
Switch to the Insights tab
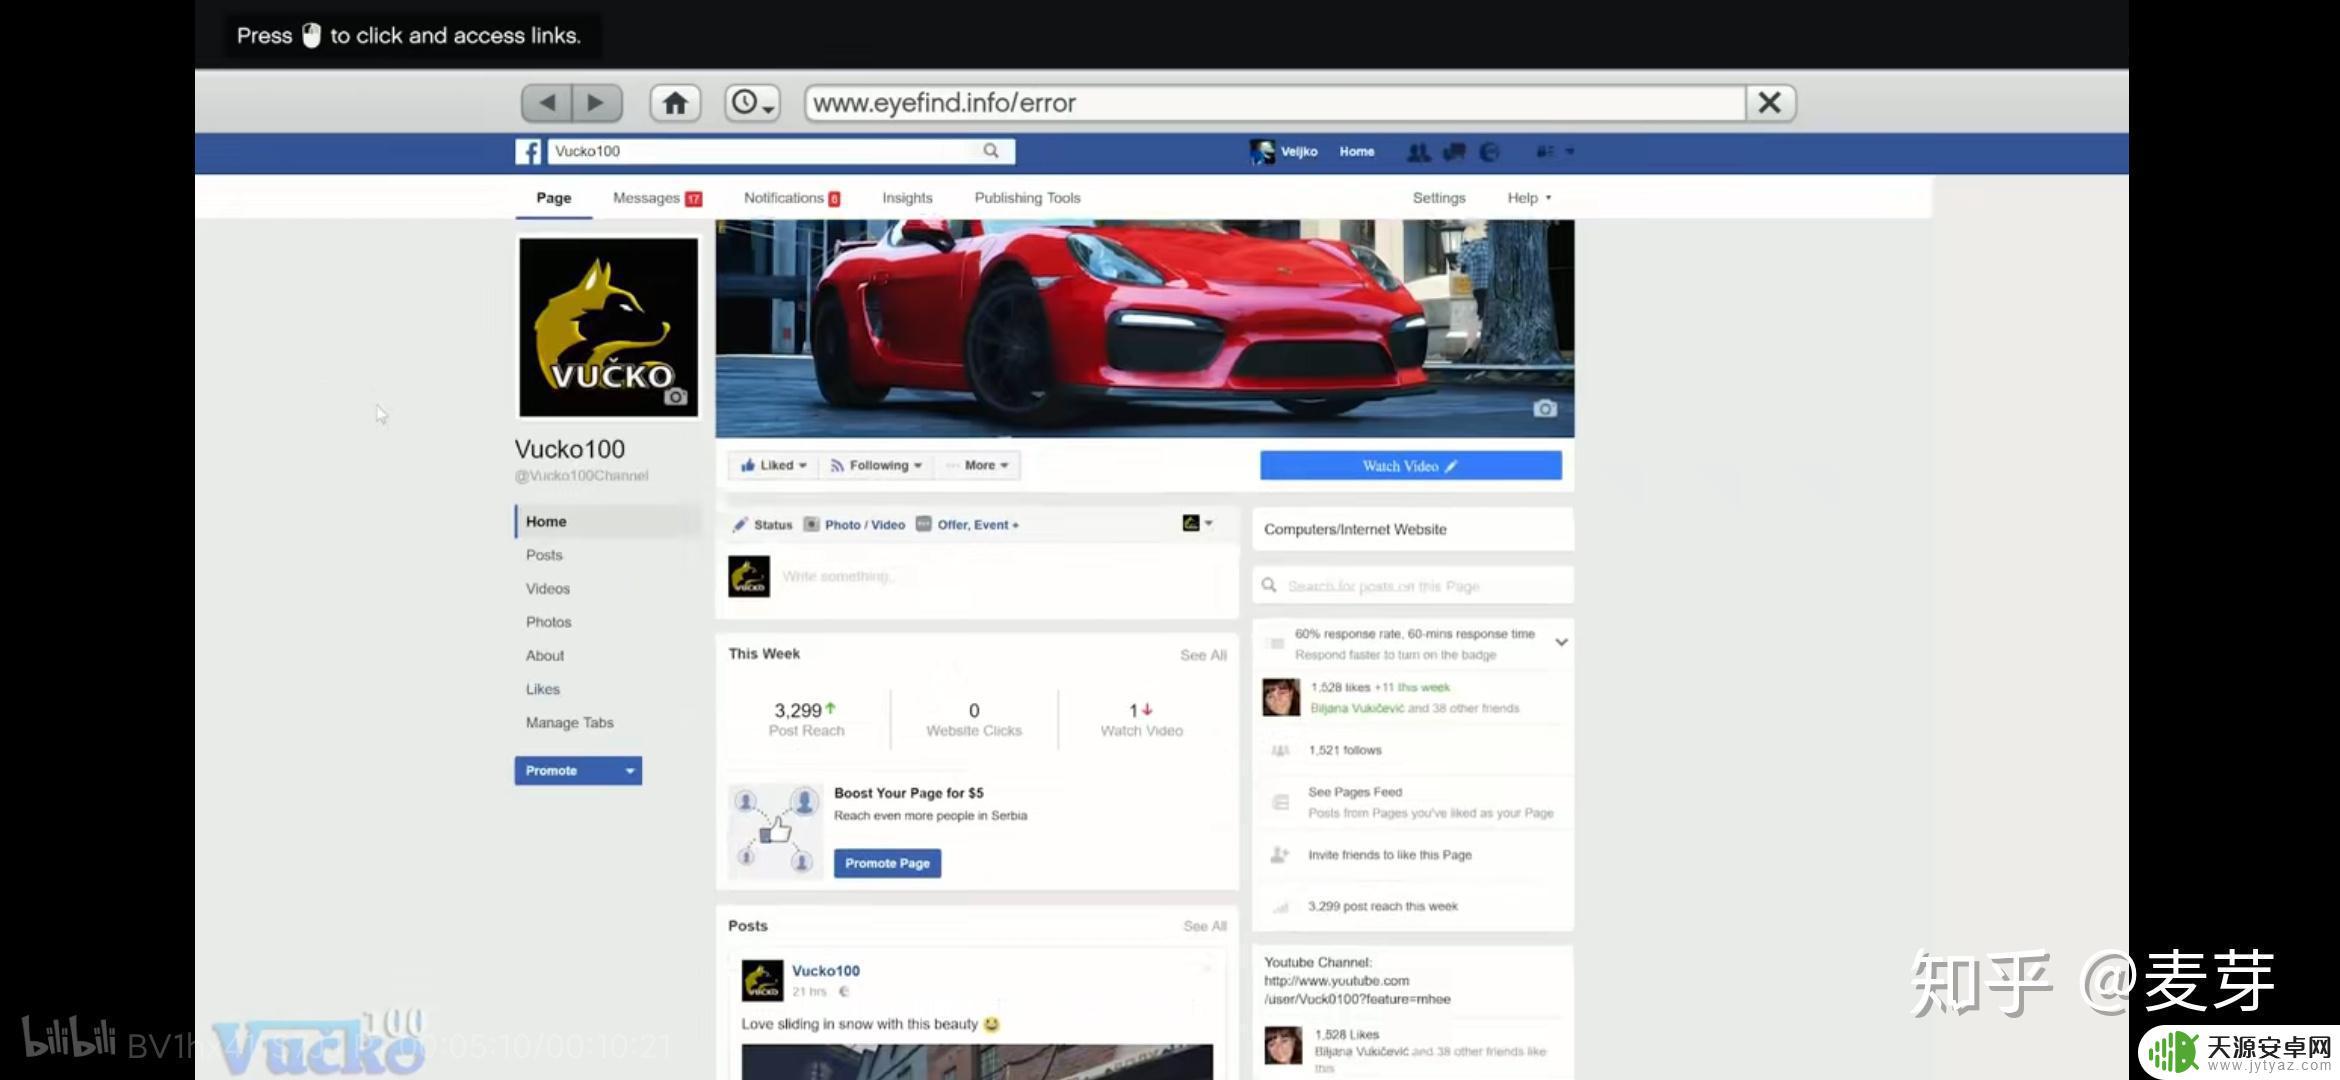click(907, 198)
